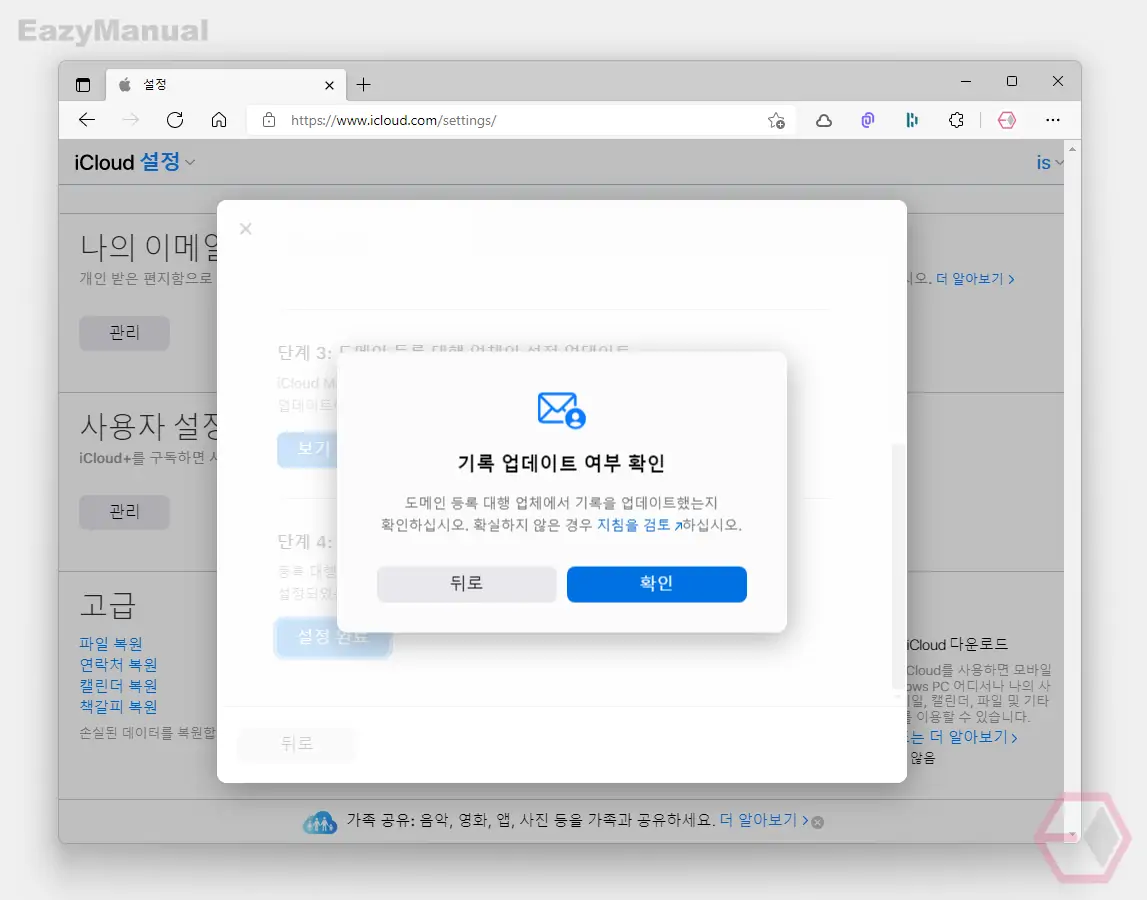Go to the browser home page

[x=219, y=120]
